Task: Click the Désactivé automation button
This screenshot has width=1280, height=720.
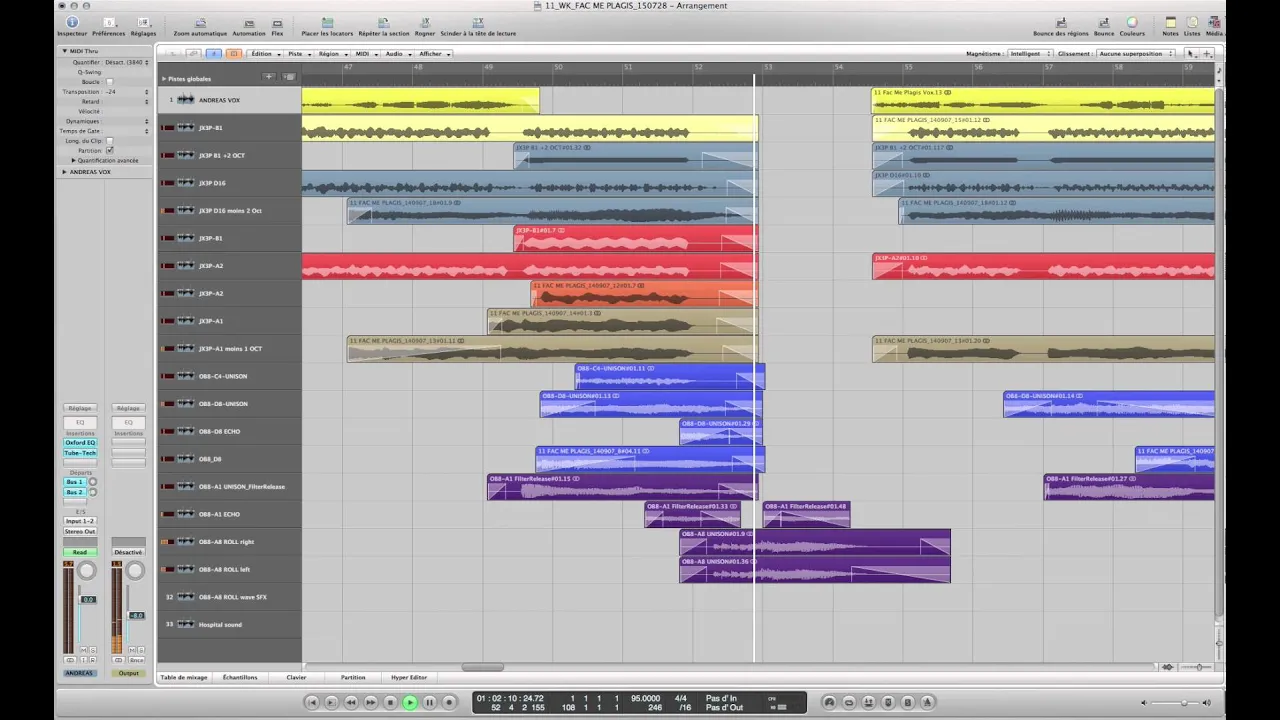Action: (128, 552)
